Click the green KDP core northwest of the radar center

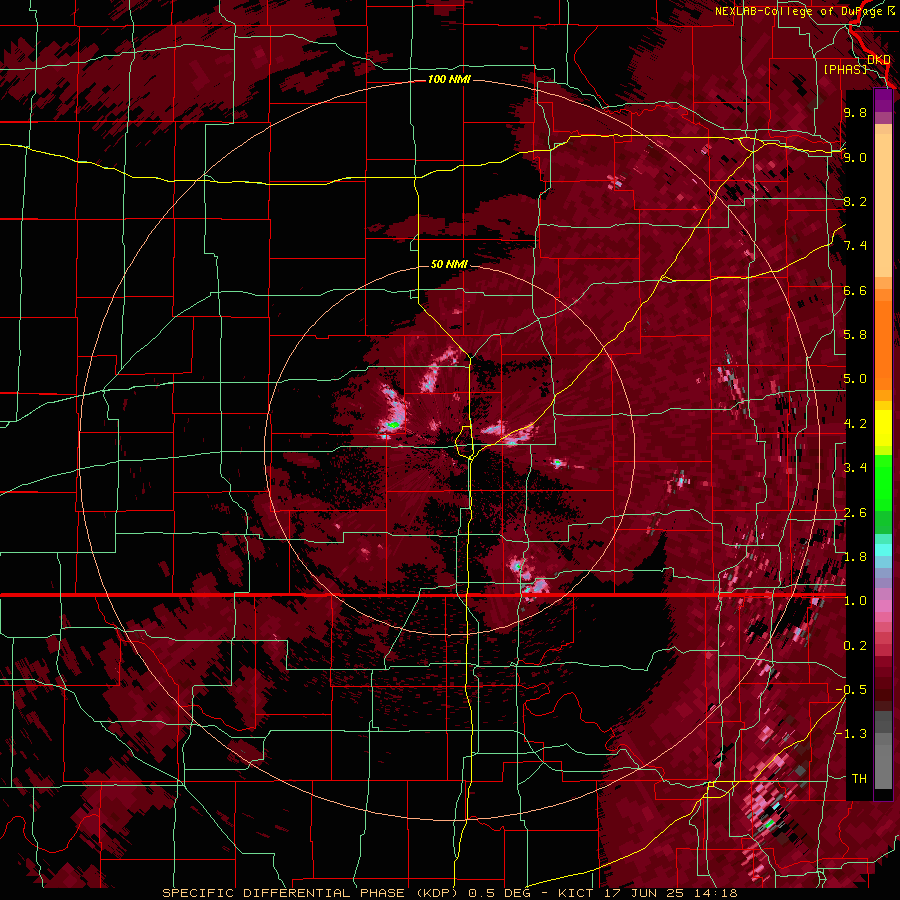point(393,425)
